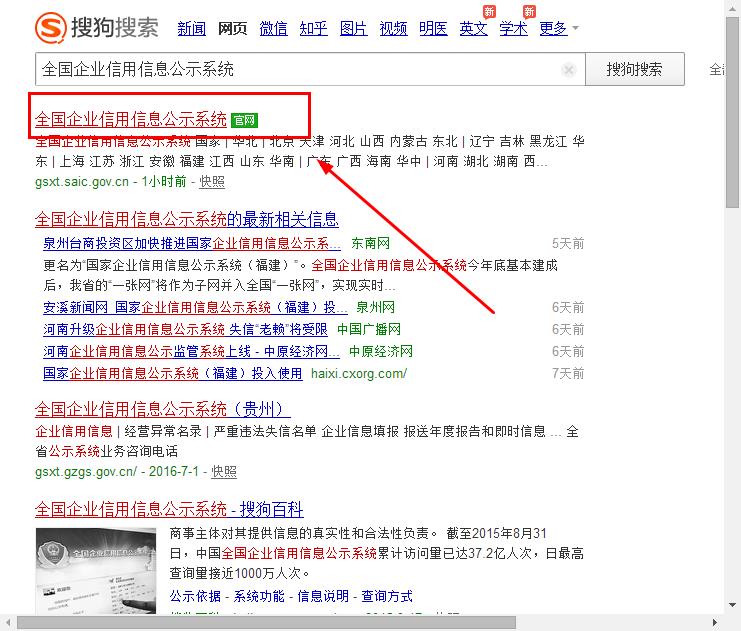Open the 查询方式 sublink
This screenshot has height=631, width=741.
(387, 596)
